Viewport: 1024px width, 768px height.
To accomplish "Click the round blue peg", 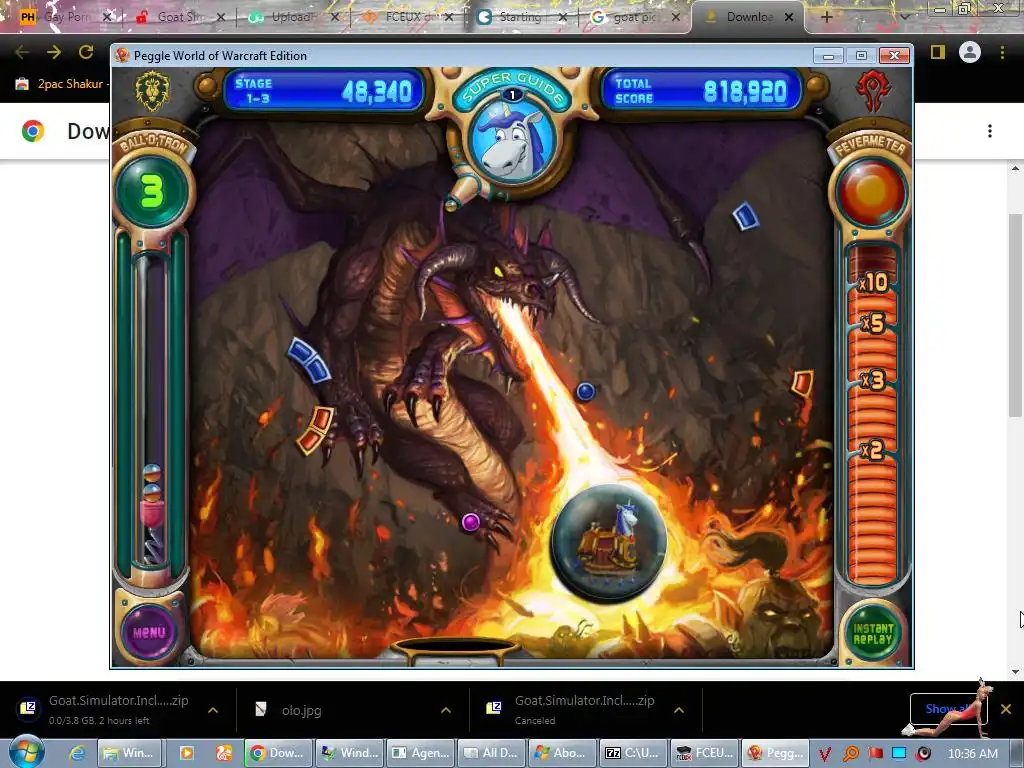I will (586, 391).
